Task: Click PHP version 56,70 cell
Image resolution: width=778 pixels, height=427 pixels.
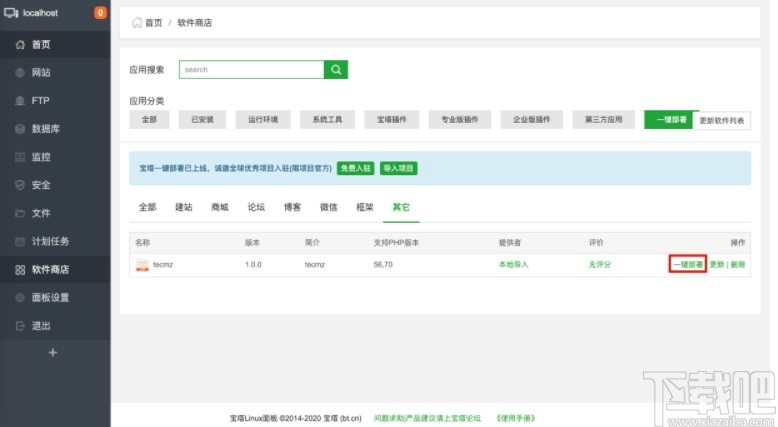Action: (383, 265)
